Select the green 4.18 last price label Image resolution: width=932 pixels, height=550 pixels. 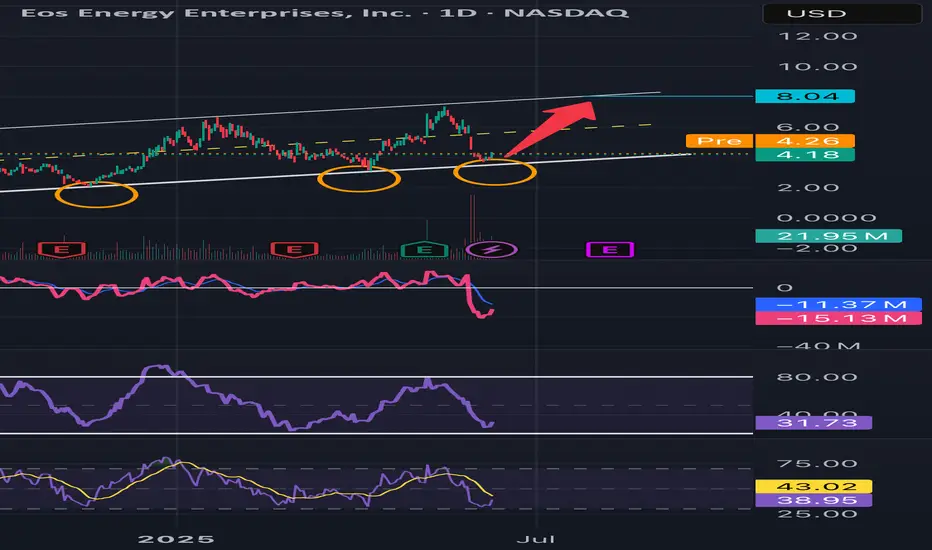click(x=805, y=155)
